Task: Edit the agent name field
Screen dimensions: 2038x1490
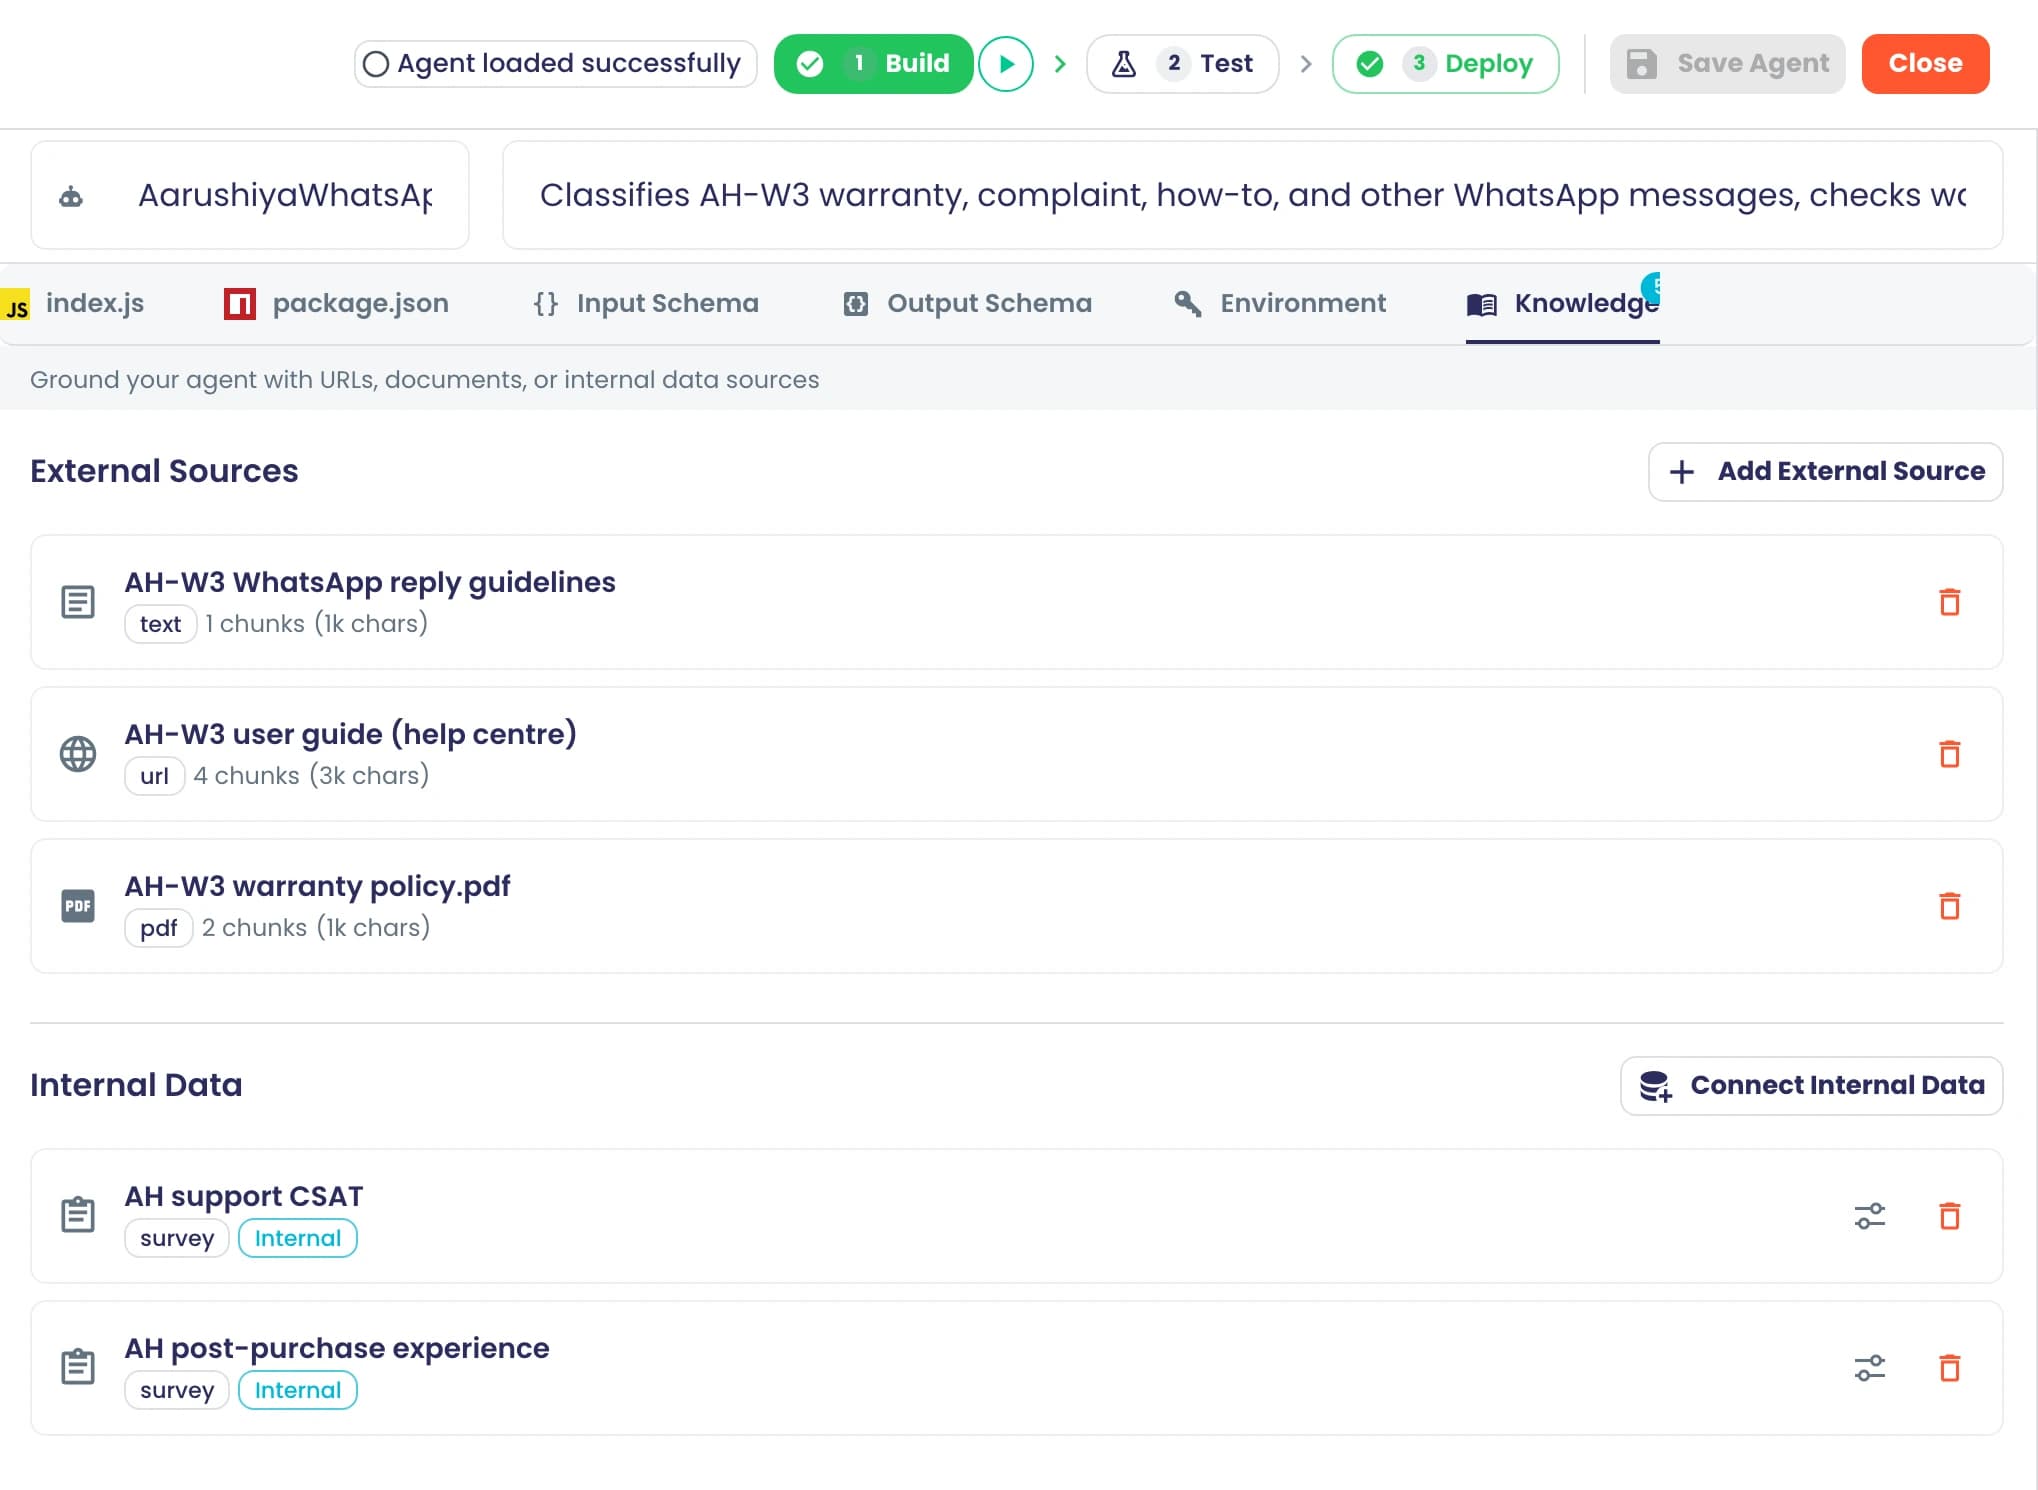Action: (x=250, y=195)
